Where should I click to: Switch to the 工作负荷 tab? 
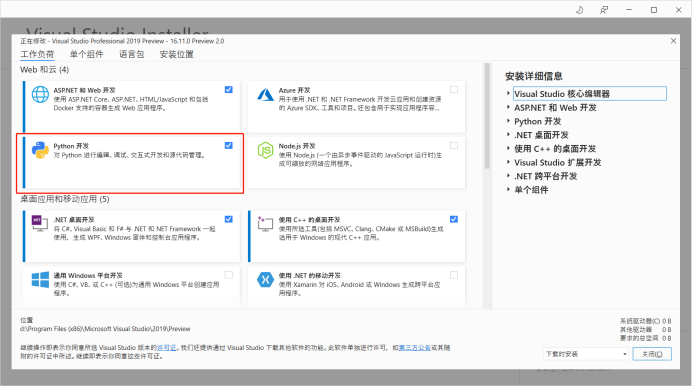[x=37, y=54]
